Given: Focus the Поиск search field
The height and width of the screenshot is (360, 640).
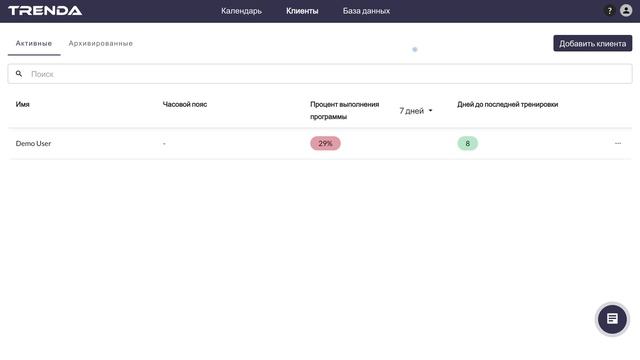Looking at the screenshot, I should coord(320,74).
